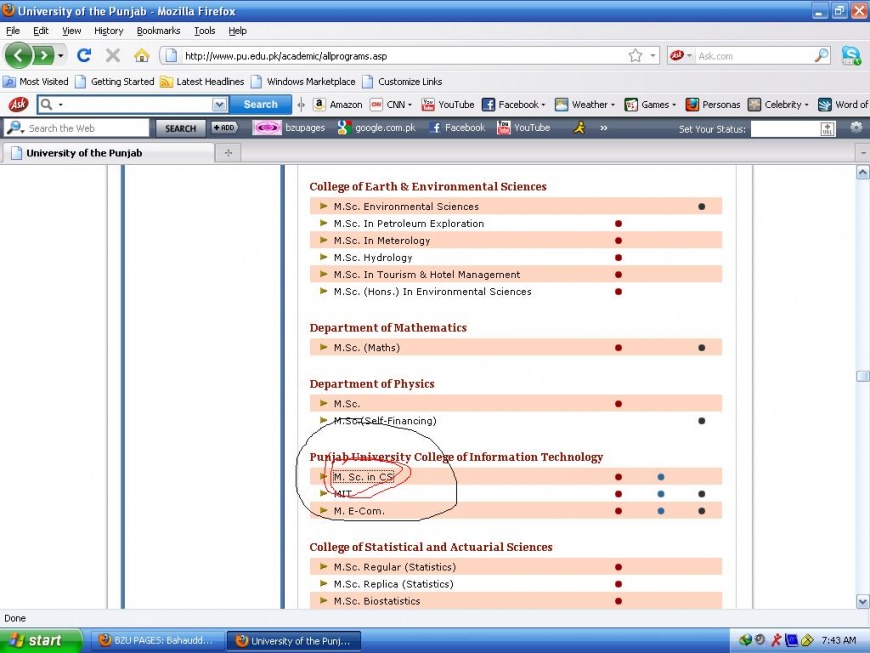Click the Stop loading icon
The width and height of the screenshot is (870, 653).
[113, 56]
